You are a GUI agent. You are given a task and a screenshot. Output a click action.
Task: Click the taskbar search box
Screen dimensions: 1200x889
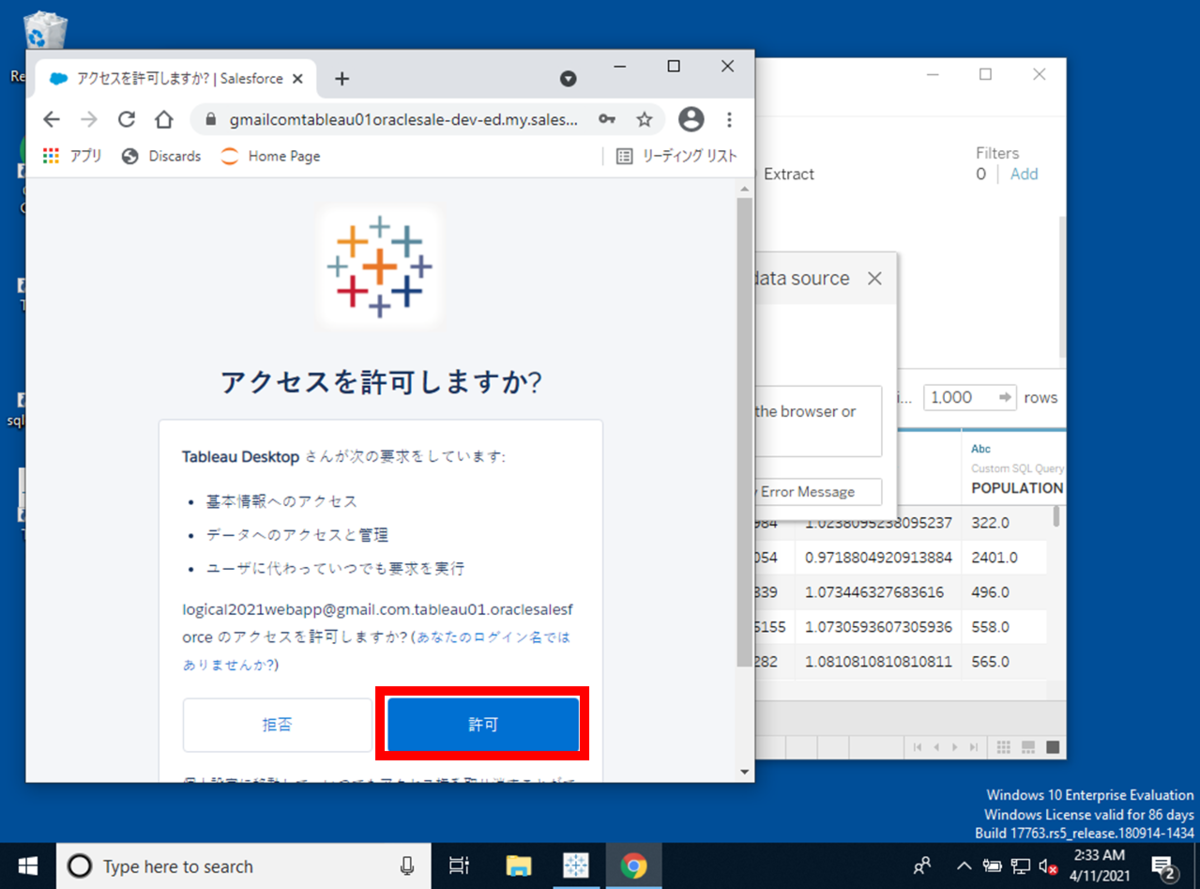tap(243, 866)
